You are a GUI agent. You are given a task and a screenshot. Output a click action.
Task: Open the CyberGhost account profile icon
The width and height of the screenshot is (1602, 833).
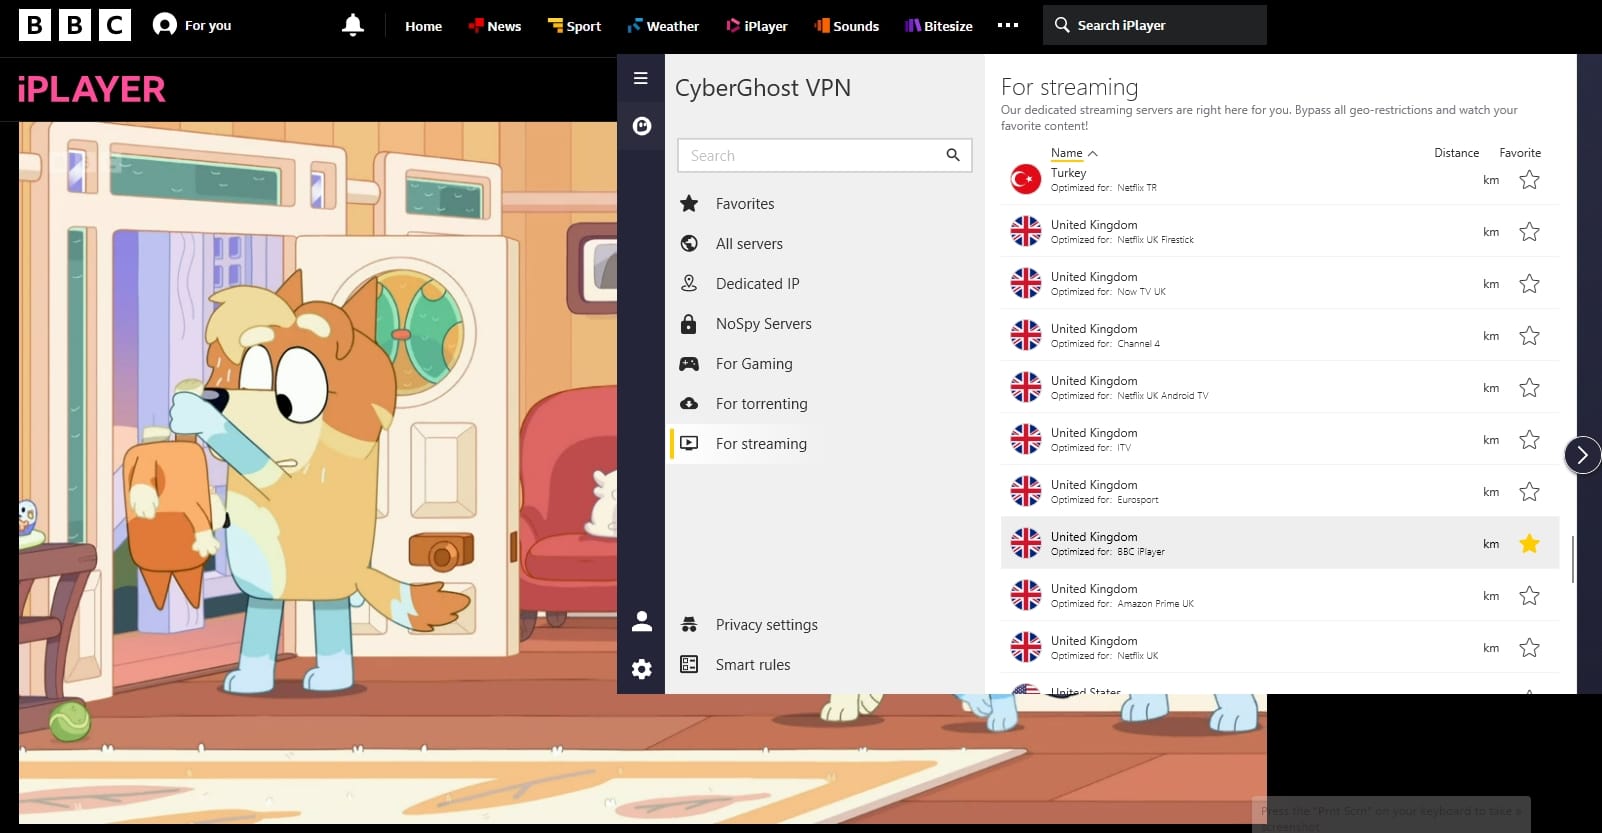point(642,622)
